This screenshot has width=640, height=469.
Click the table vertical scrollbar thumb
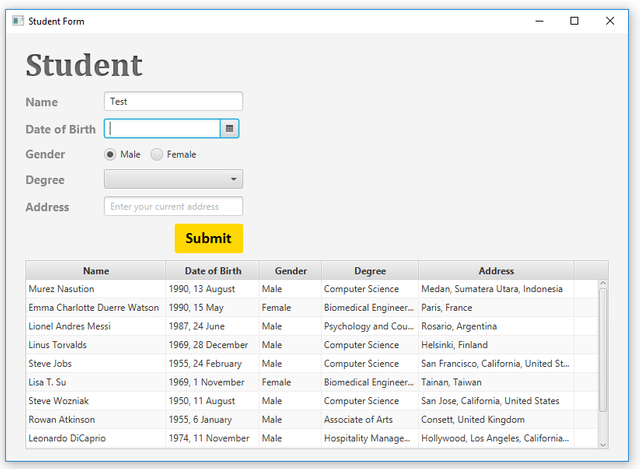603,350
